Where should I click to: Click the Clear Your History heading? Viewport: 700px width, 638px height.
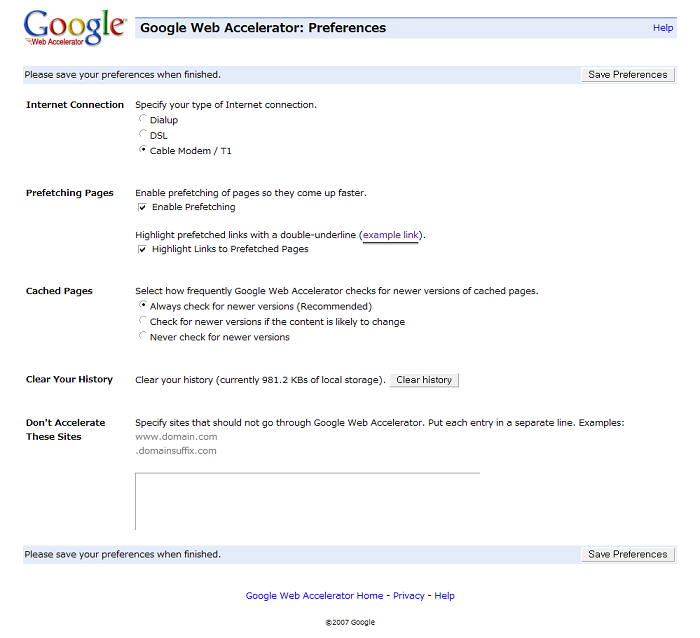[x=69, y=379]
